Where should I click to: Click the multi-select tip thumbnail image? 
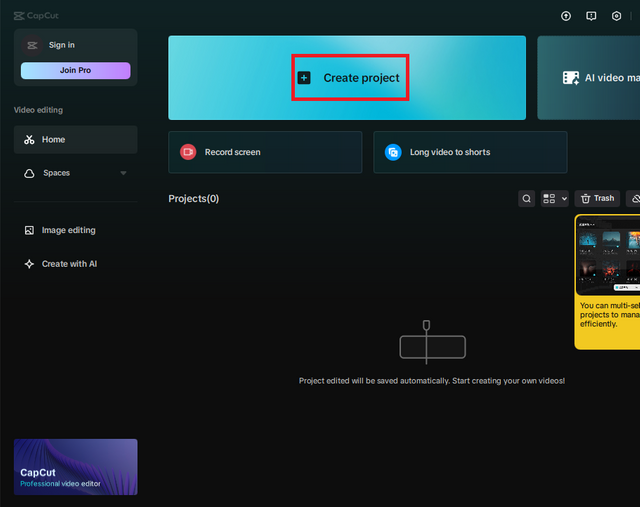click(608, 255)
